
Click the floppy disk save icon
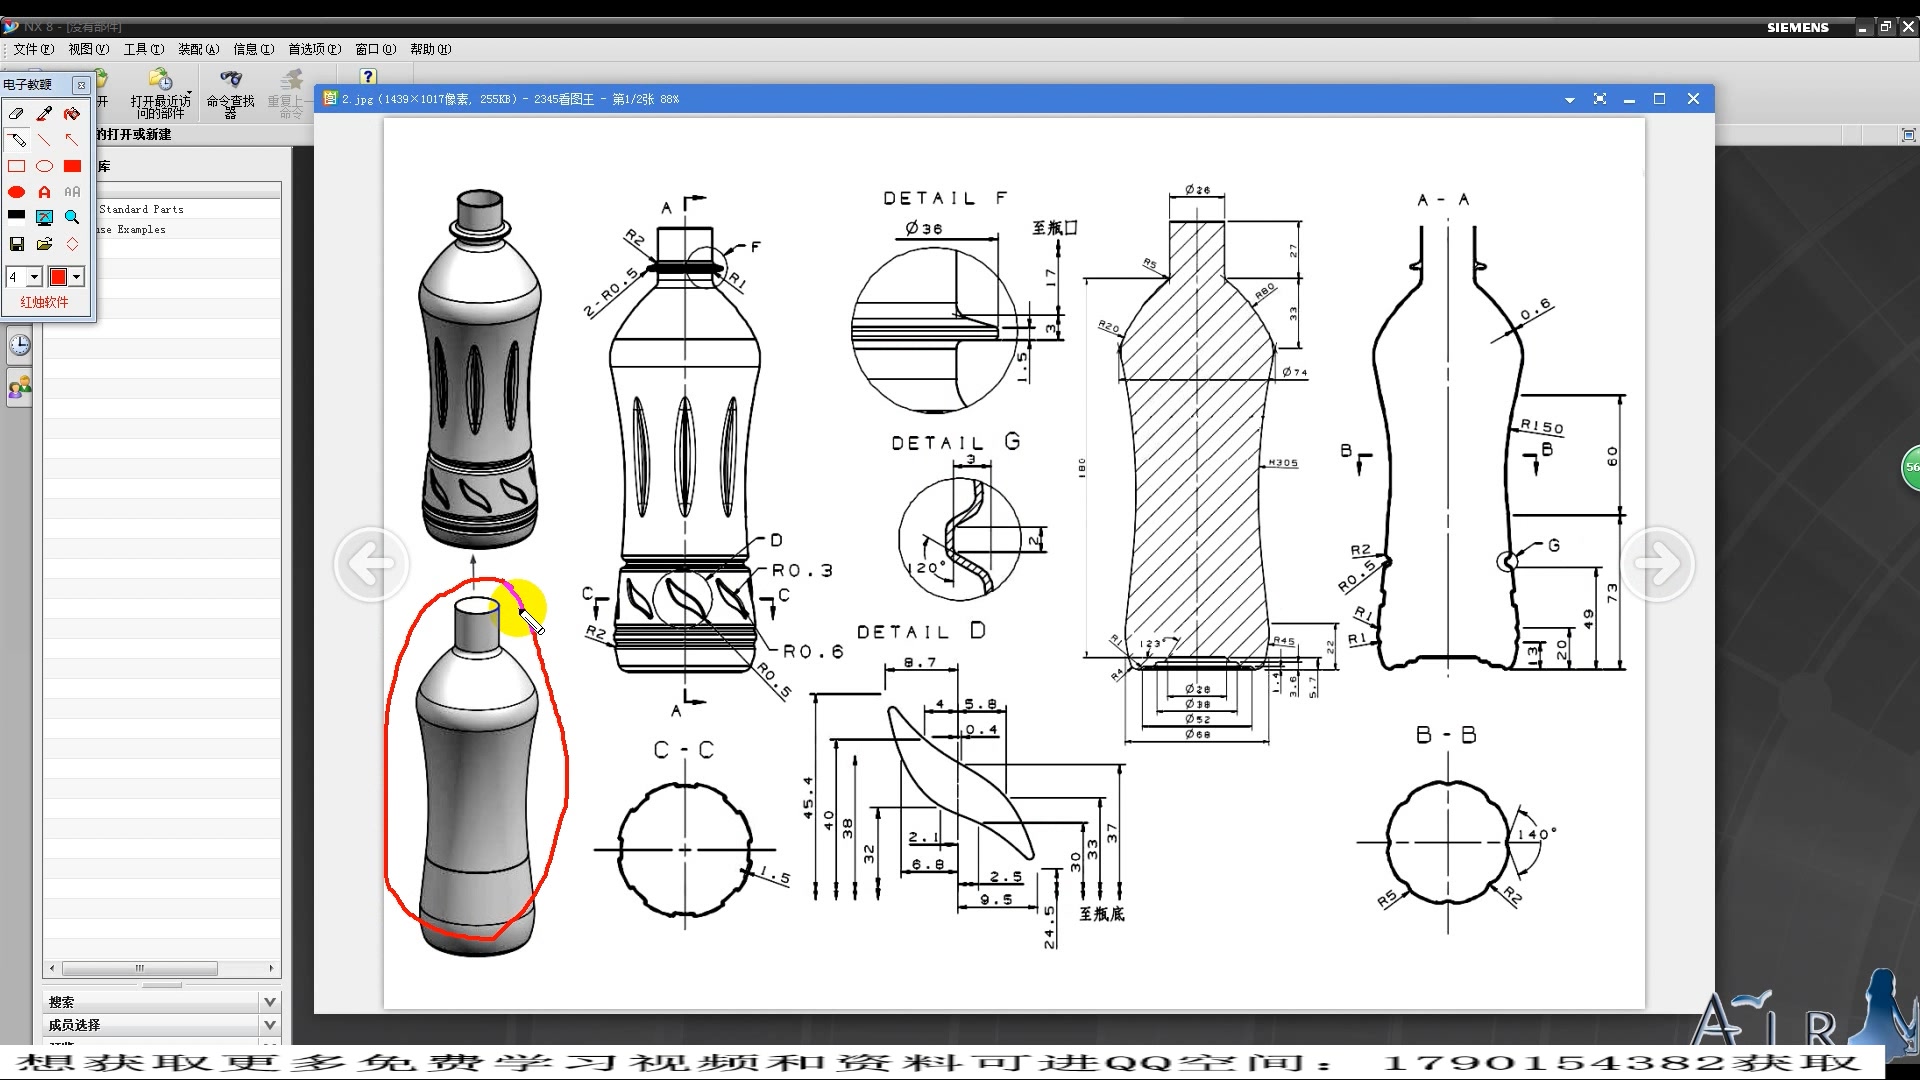(x=17, y=244)
